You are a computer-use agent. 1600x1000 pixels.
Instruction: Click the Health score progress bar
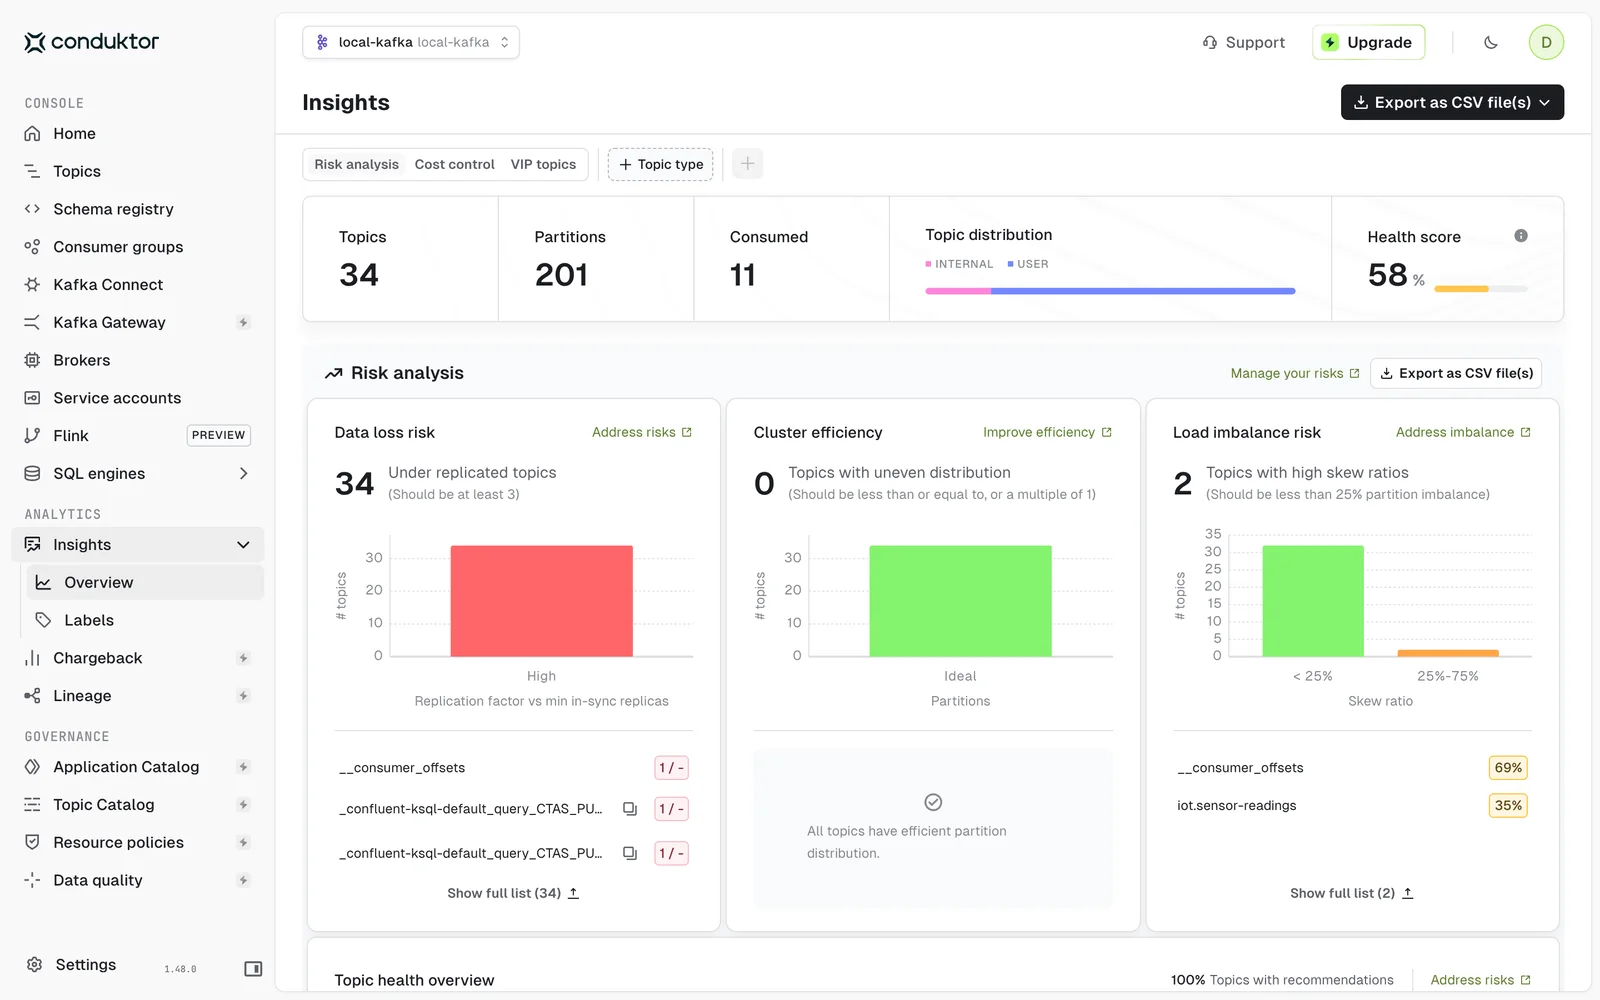[x=1481, y=289]
